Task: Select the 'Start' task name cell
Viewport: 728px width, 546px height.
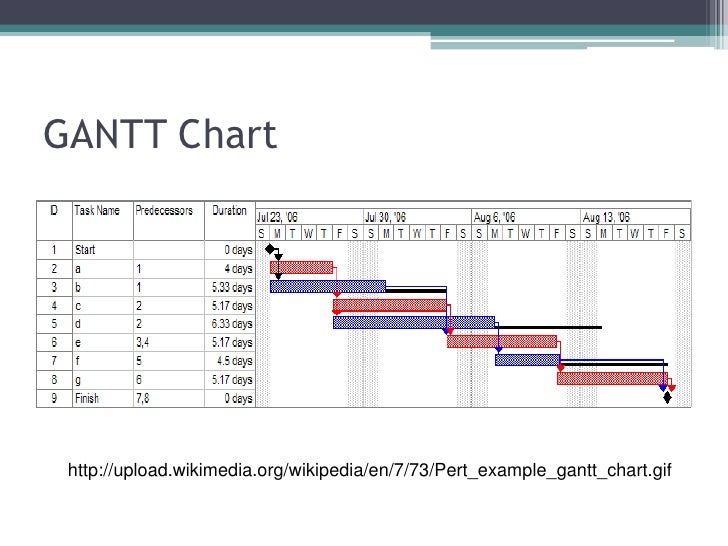Action: coord(103,250)
